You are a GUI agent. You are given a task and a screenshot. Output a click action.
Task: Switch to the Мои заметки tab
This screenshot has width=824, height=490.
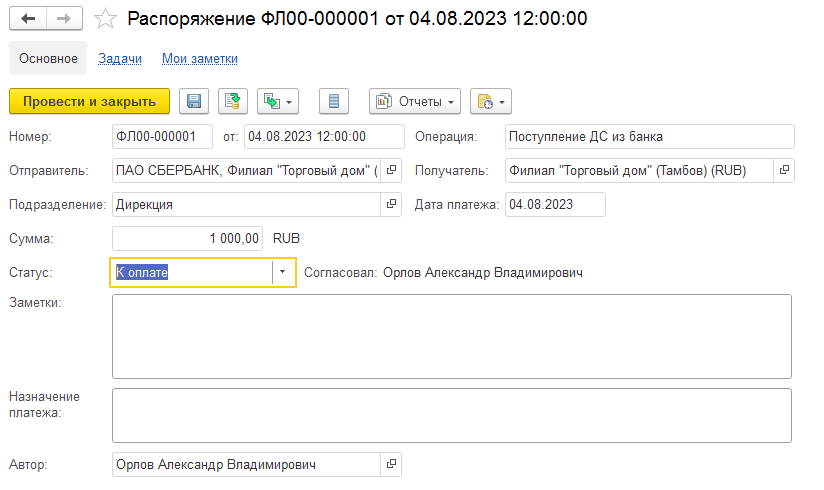tap(199, 59)
